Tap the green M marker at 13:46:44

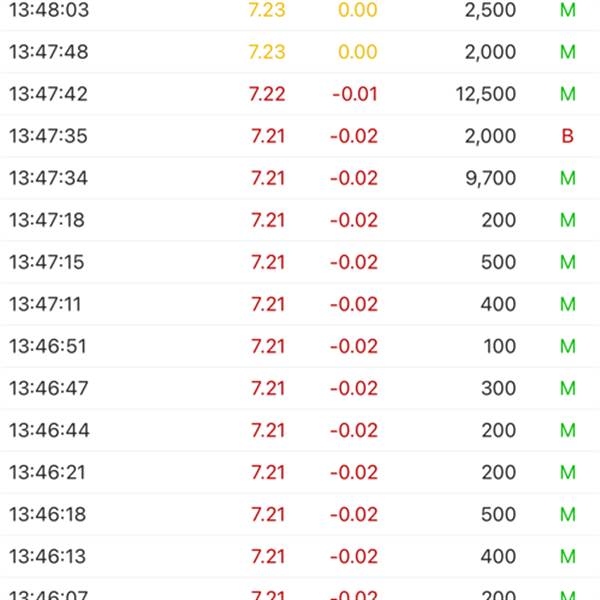pyautogui.click(x=568, y=430)
